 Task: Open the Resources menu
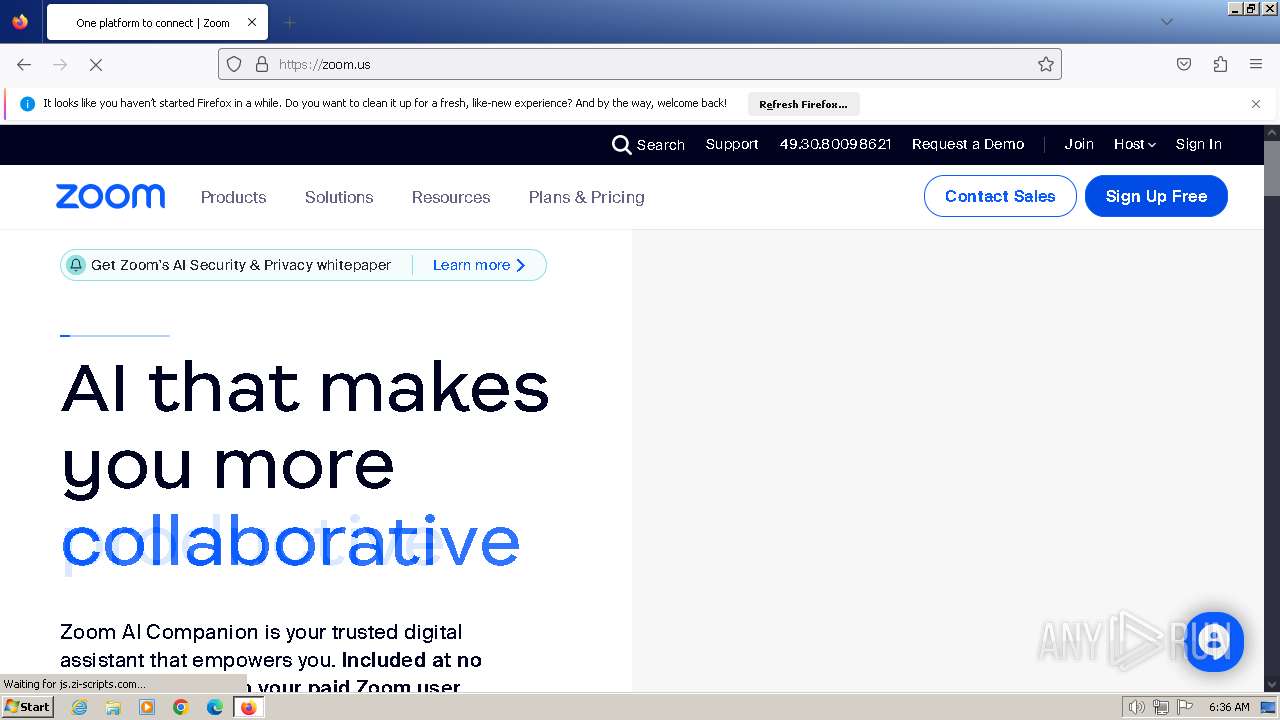point(451,197)
